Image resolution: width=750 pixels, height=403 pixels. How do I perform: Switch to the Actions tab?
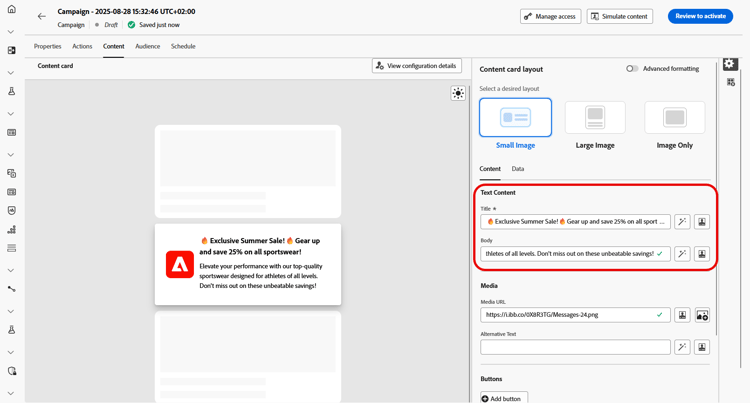click(82, 46)
